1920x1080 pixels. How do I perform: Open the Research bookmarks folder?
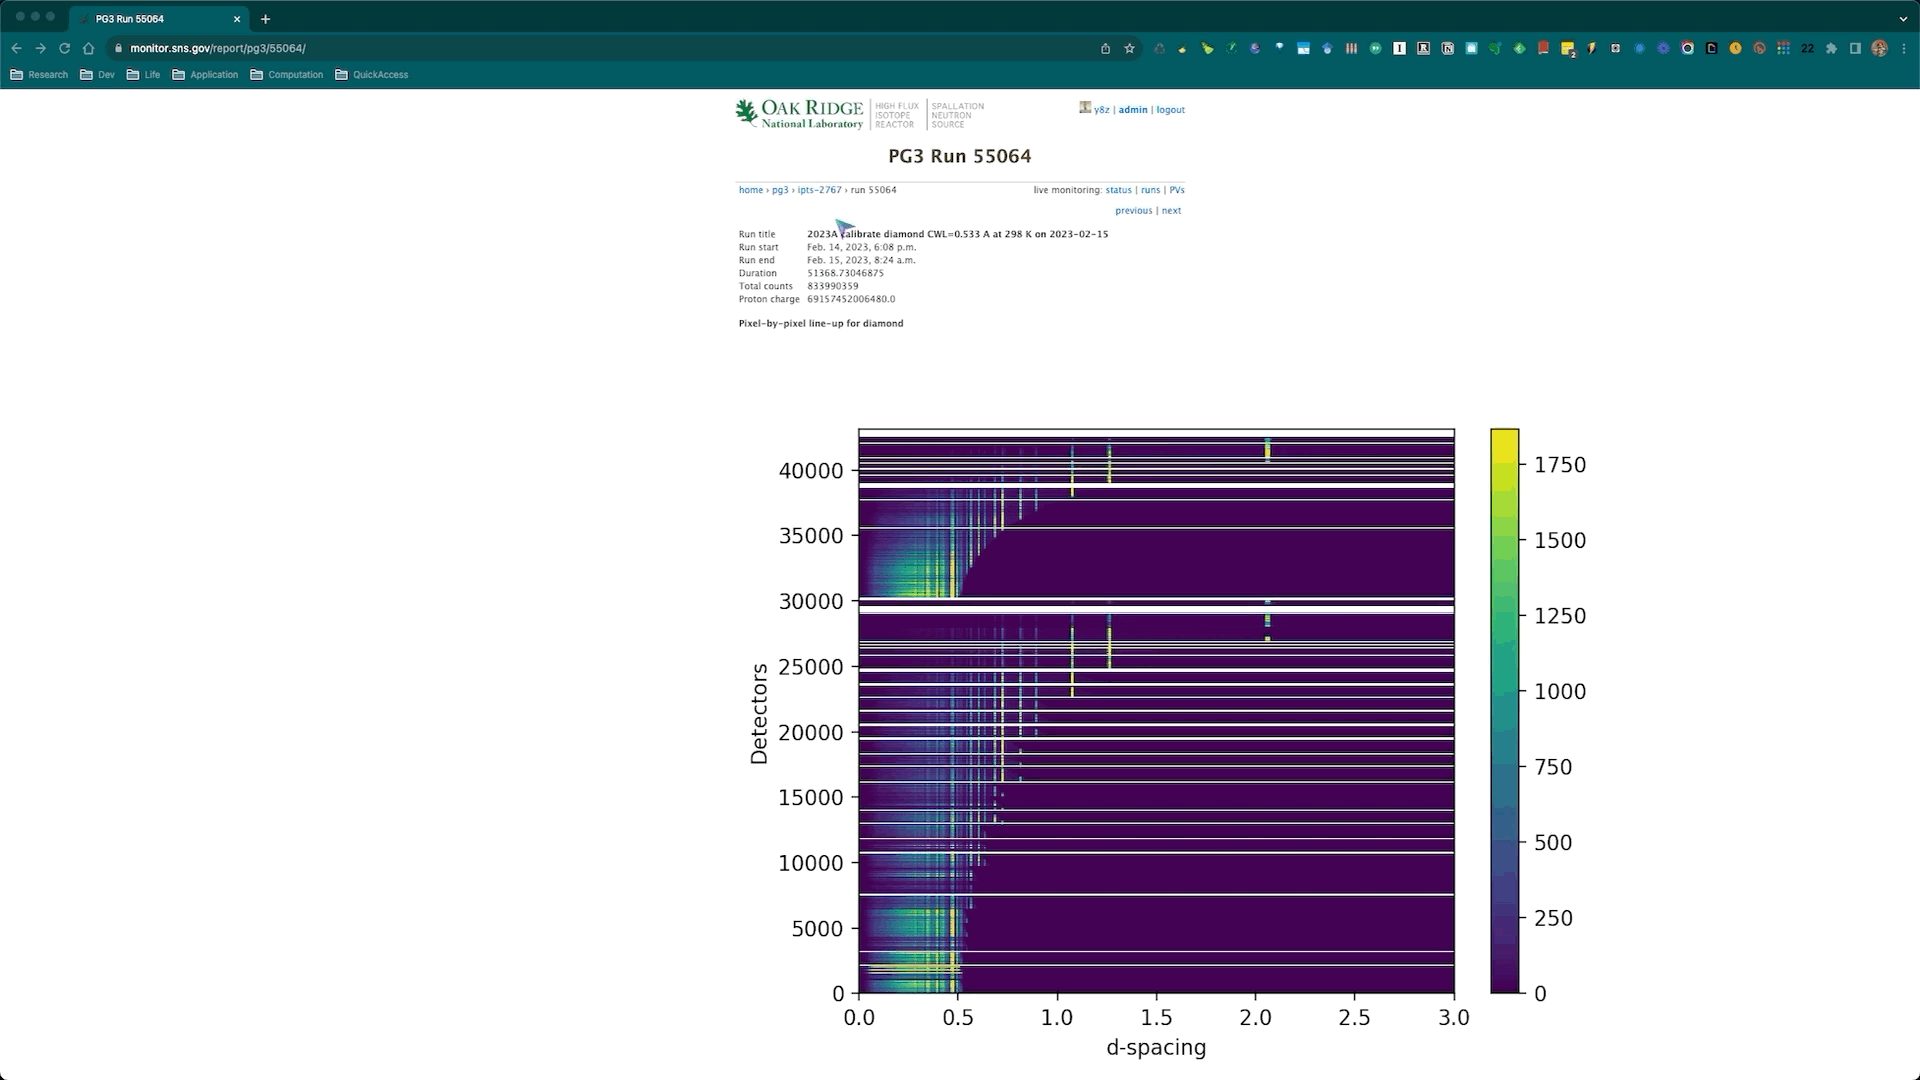(x=39, y=74)
